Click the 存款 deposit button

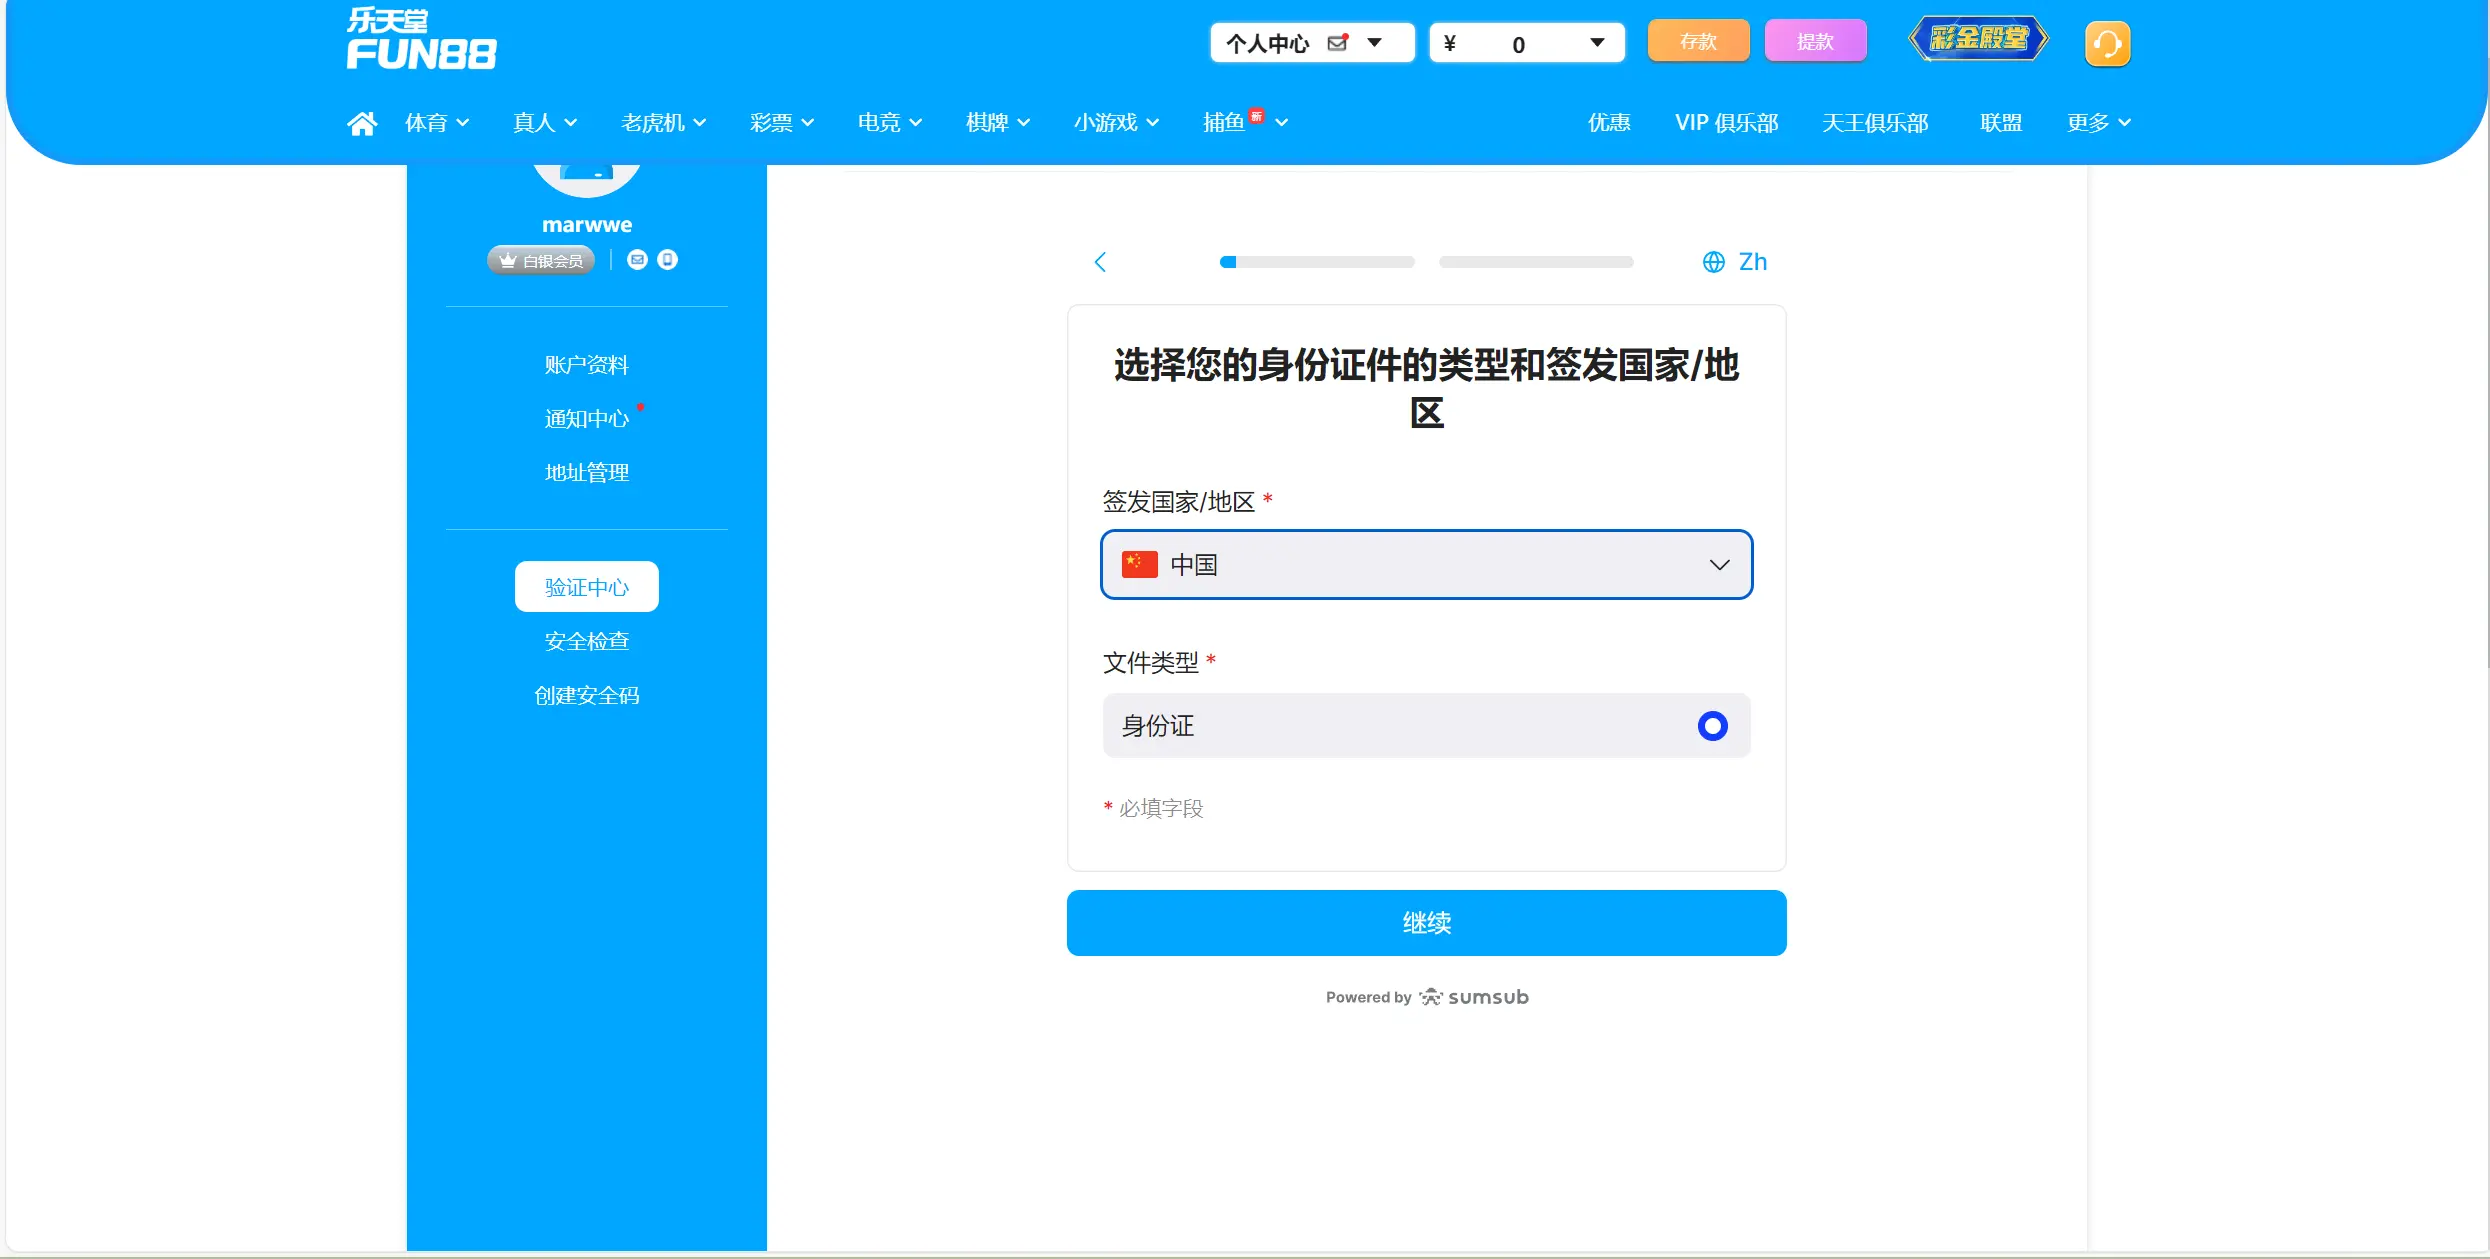tap(1697, 40)
